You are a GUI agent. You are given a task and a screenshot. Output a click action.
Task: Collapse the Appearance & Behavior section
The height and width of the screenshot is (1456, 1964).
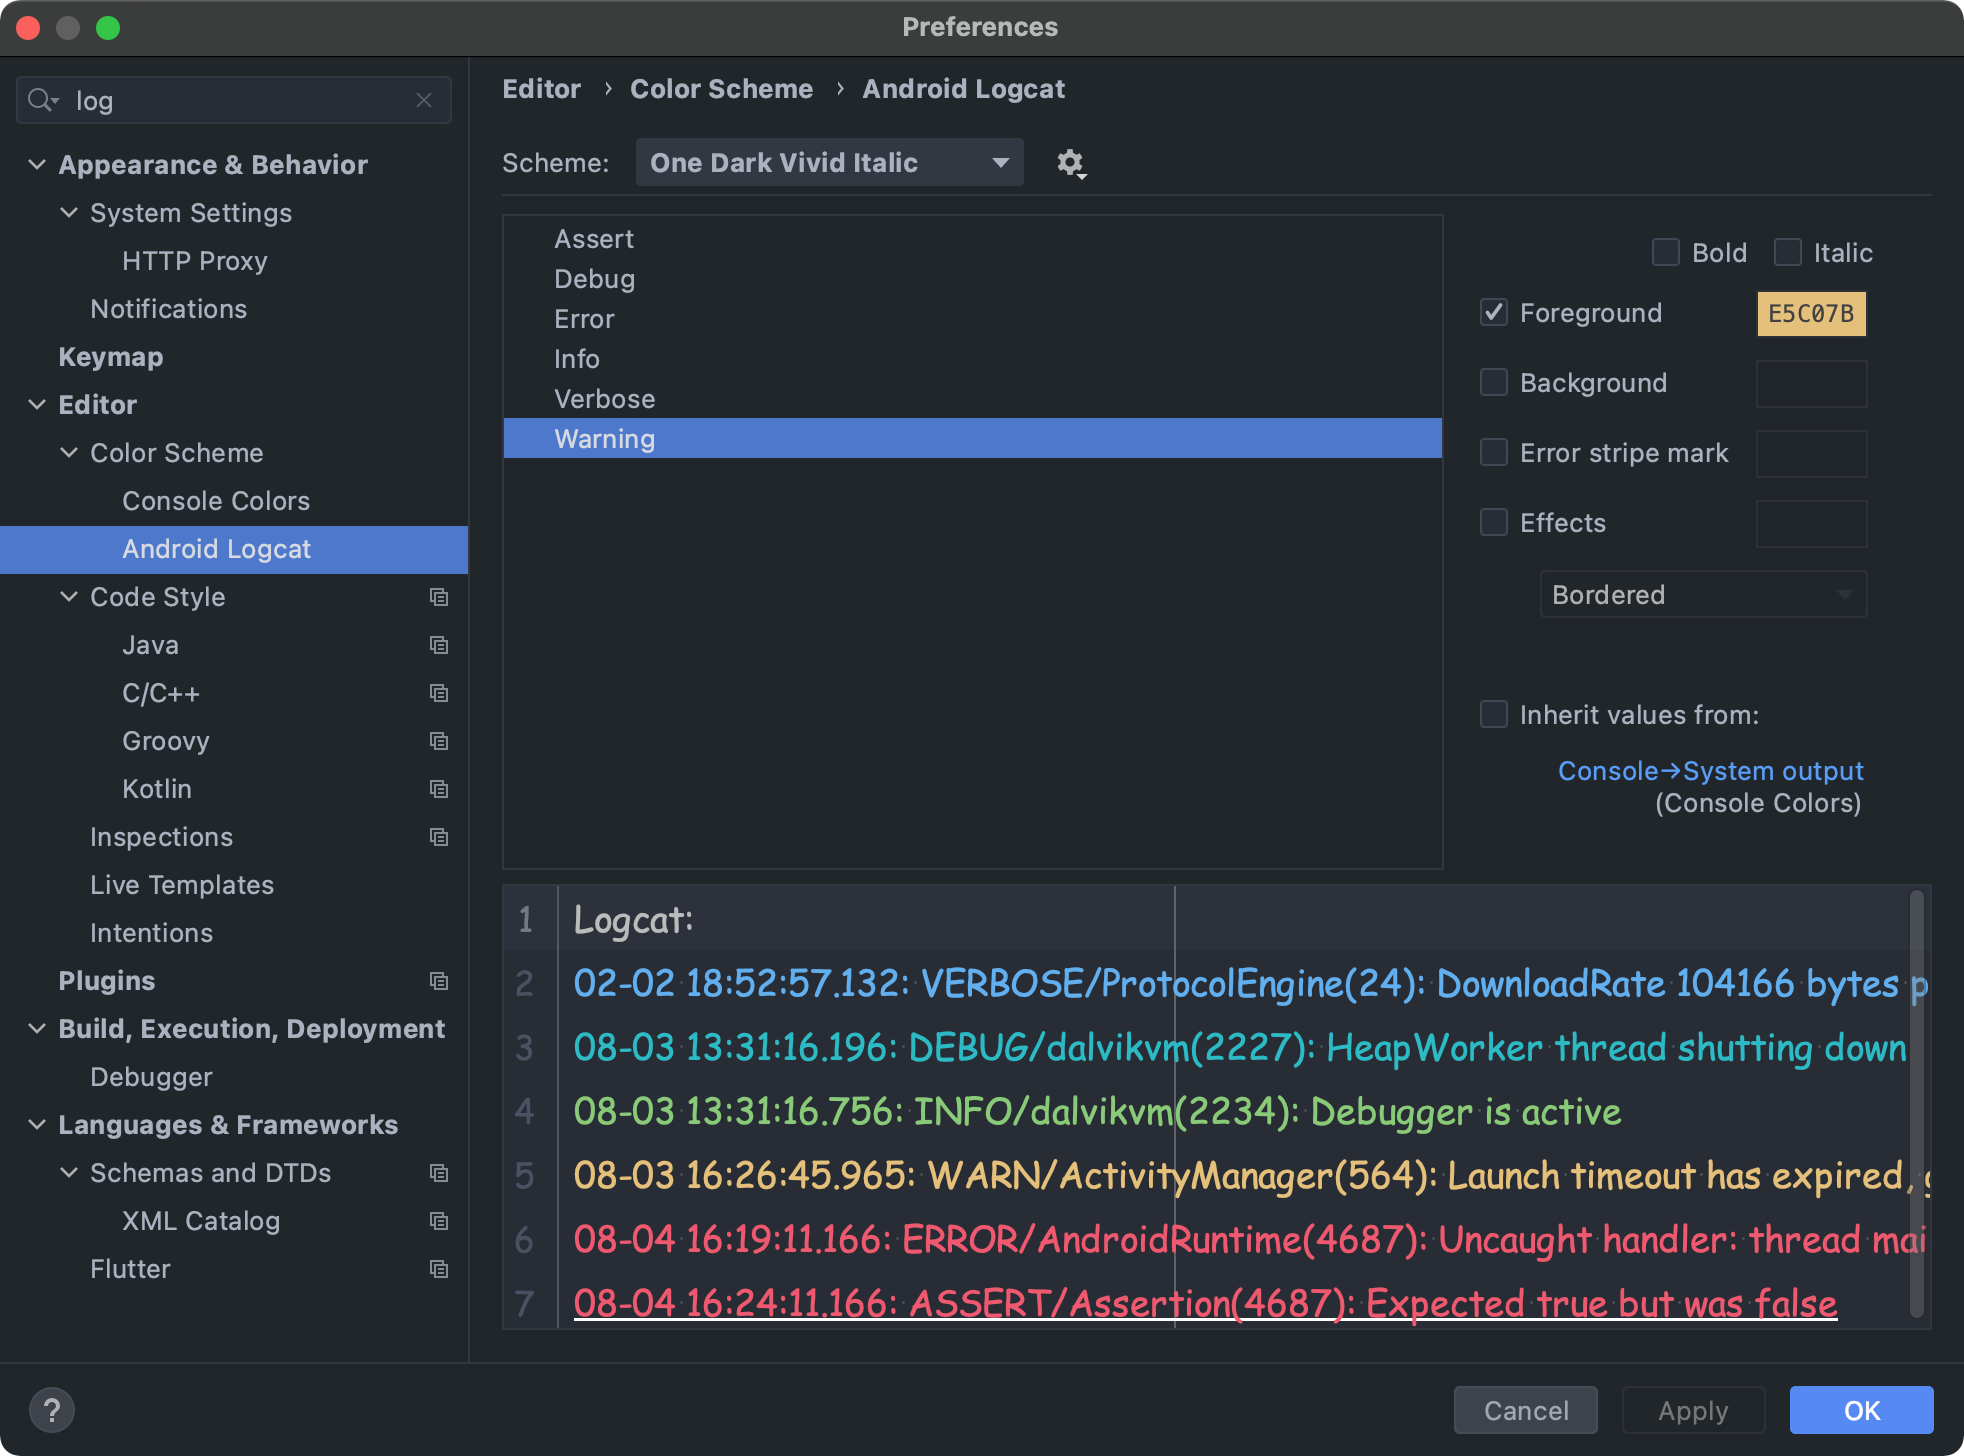37,164
